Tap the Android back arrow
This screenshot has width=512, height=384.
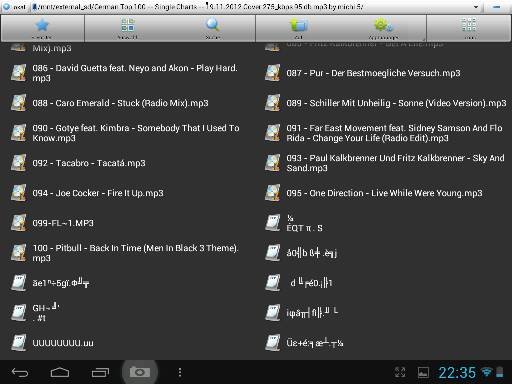(x=20, y=372)
